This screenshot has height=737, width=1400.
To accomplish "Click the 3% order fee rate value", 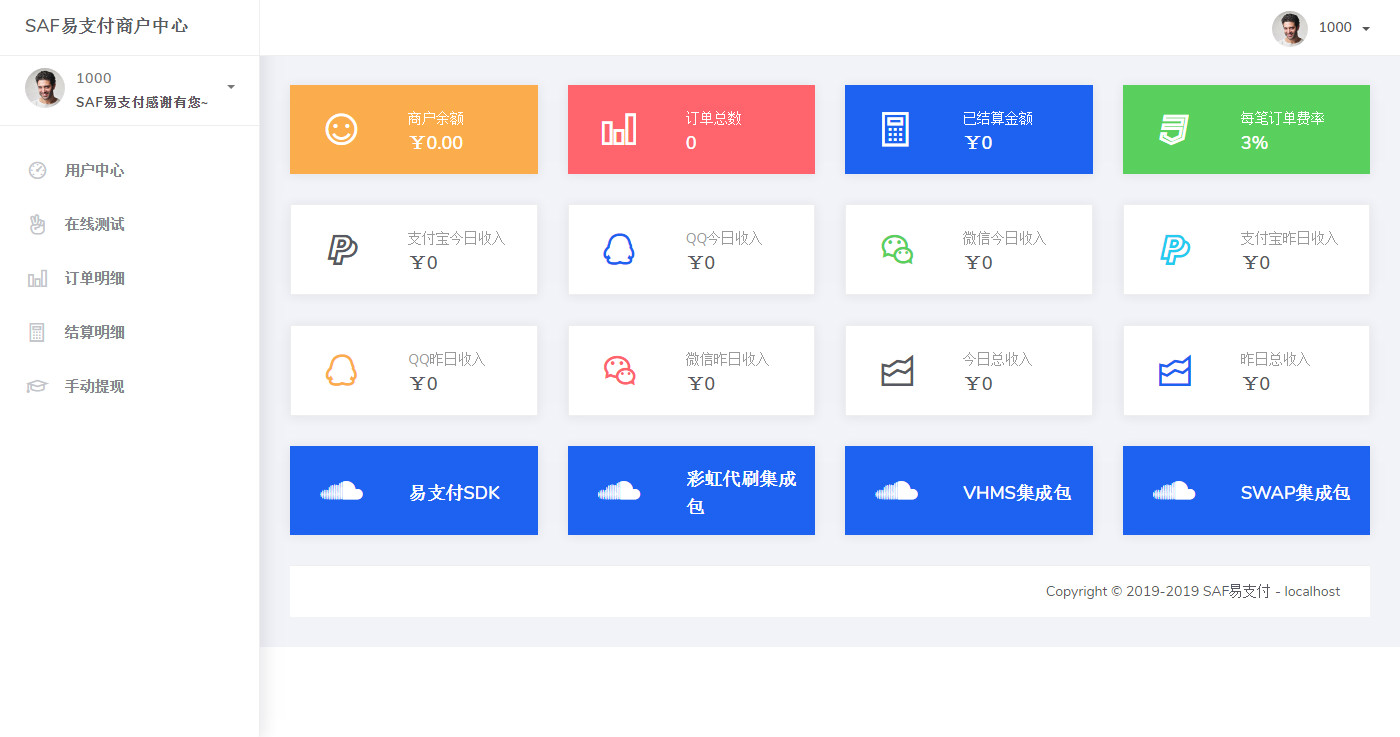I will point(1254,143).
